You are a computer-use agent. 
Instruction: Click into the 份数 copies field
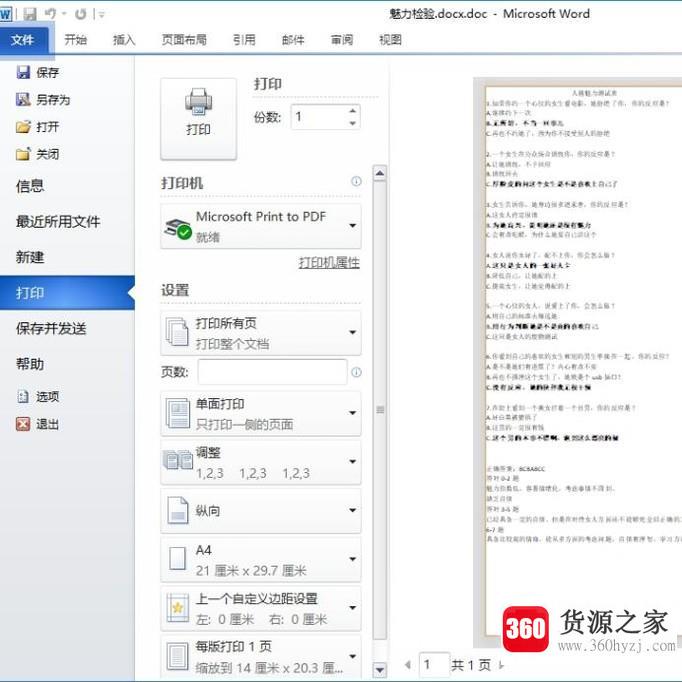(x=318, y=117)
